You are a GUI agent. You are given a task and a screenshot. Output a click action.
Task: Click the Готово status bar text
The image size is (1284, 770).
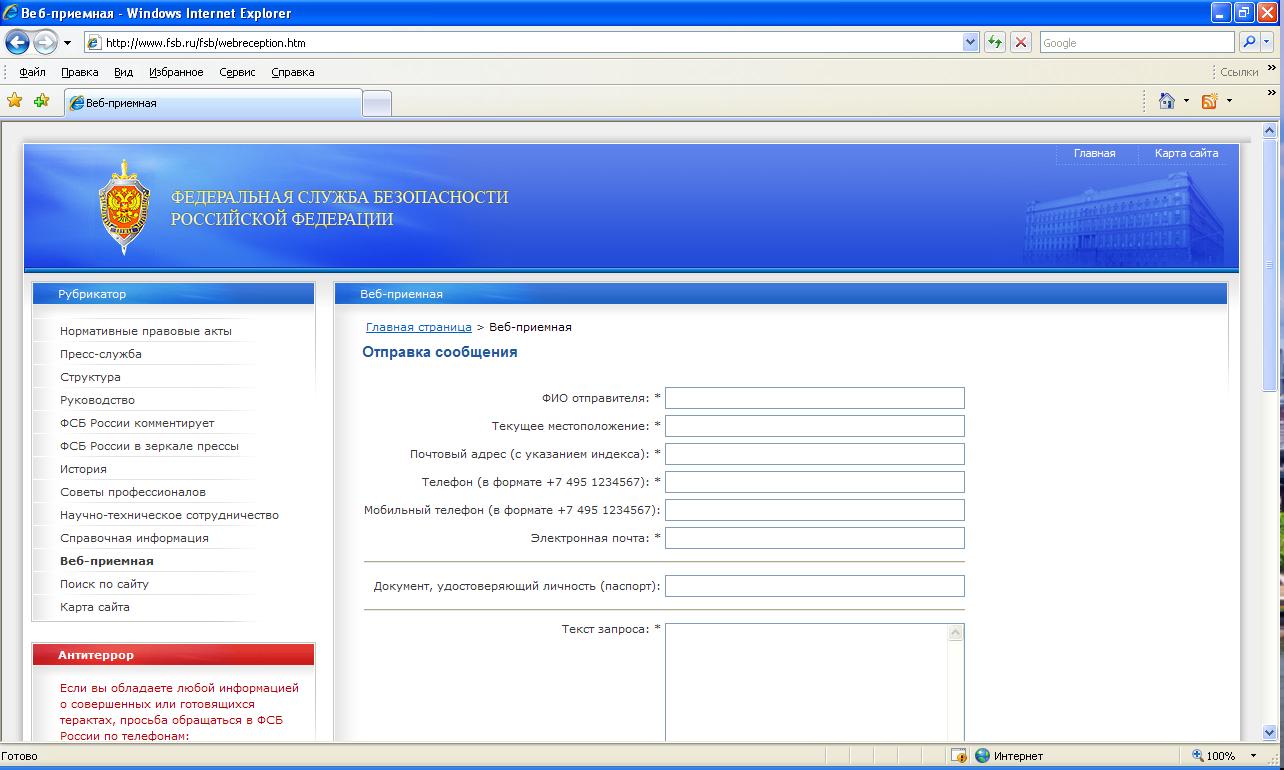pos(19,756)
